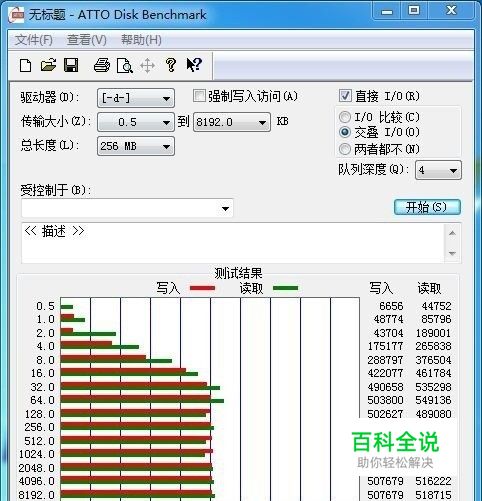The width and height of the screenshot is (482, 501).
Task: Open the 驱动器 drive dropdown
Action: click(x=136, y=98)
